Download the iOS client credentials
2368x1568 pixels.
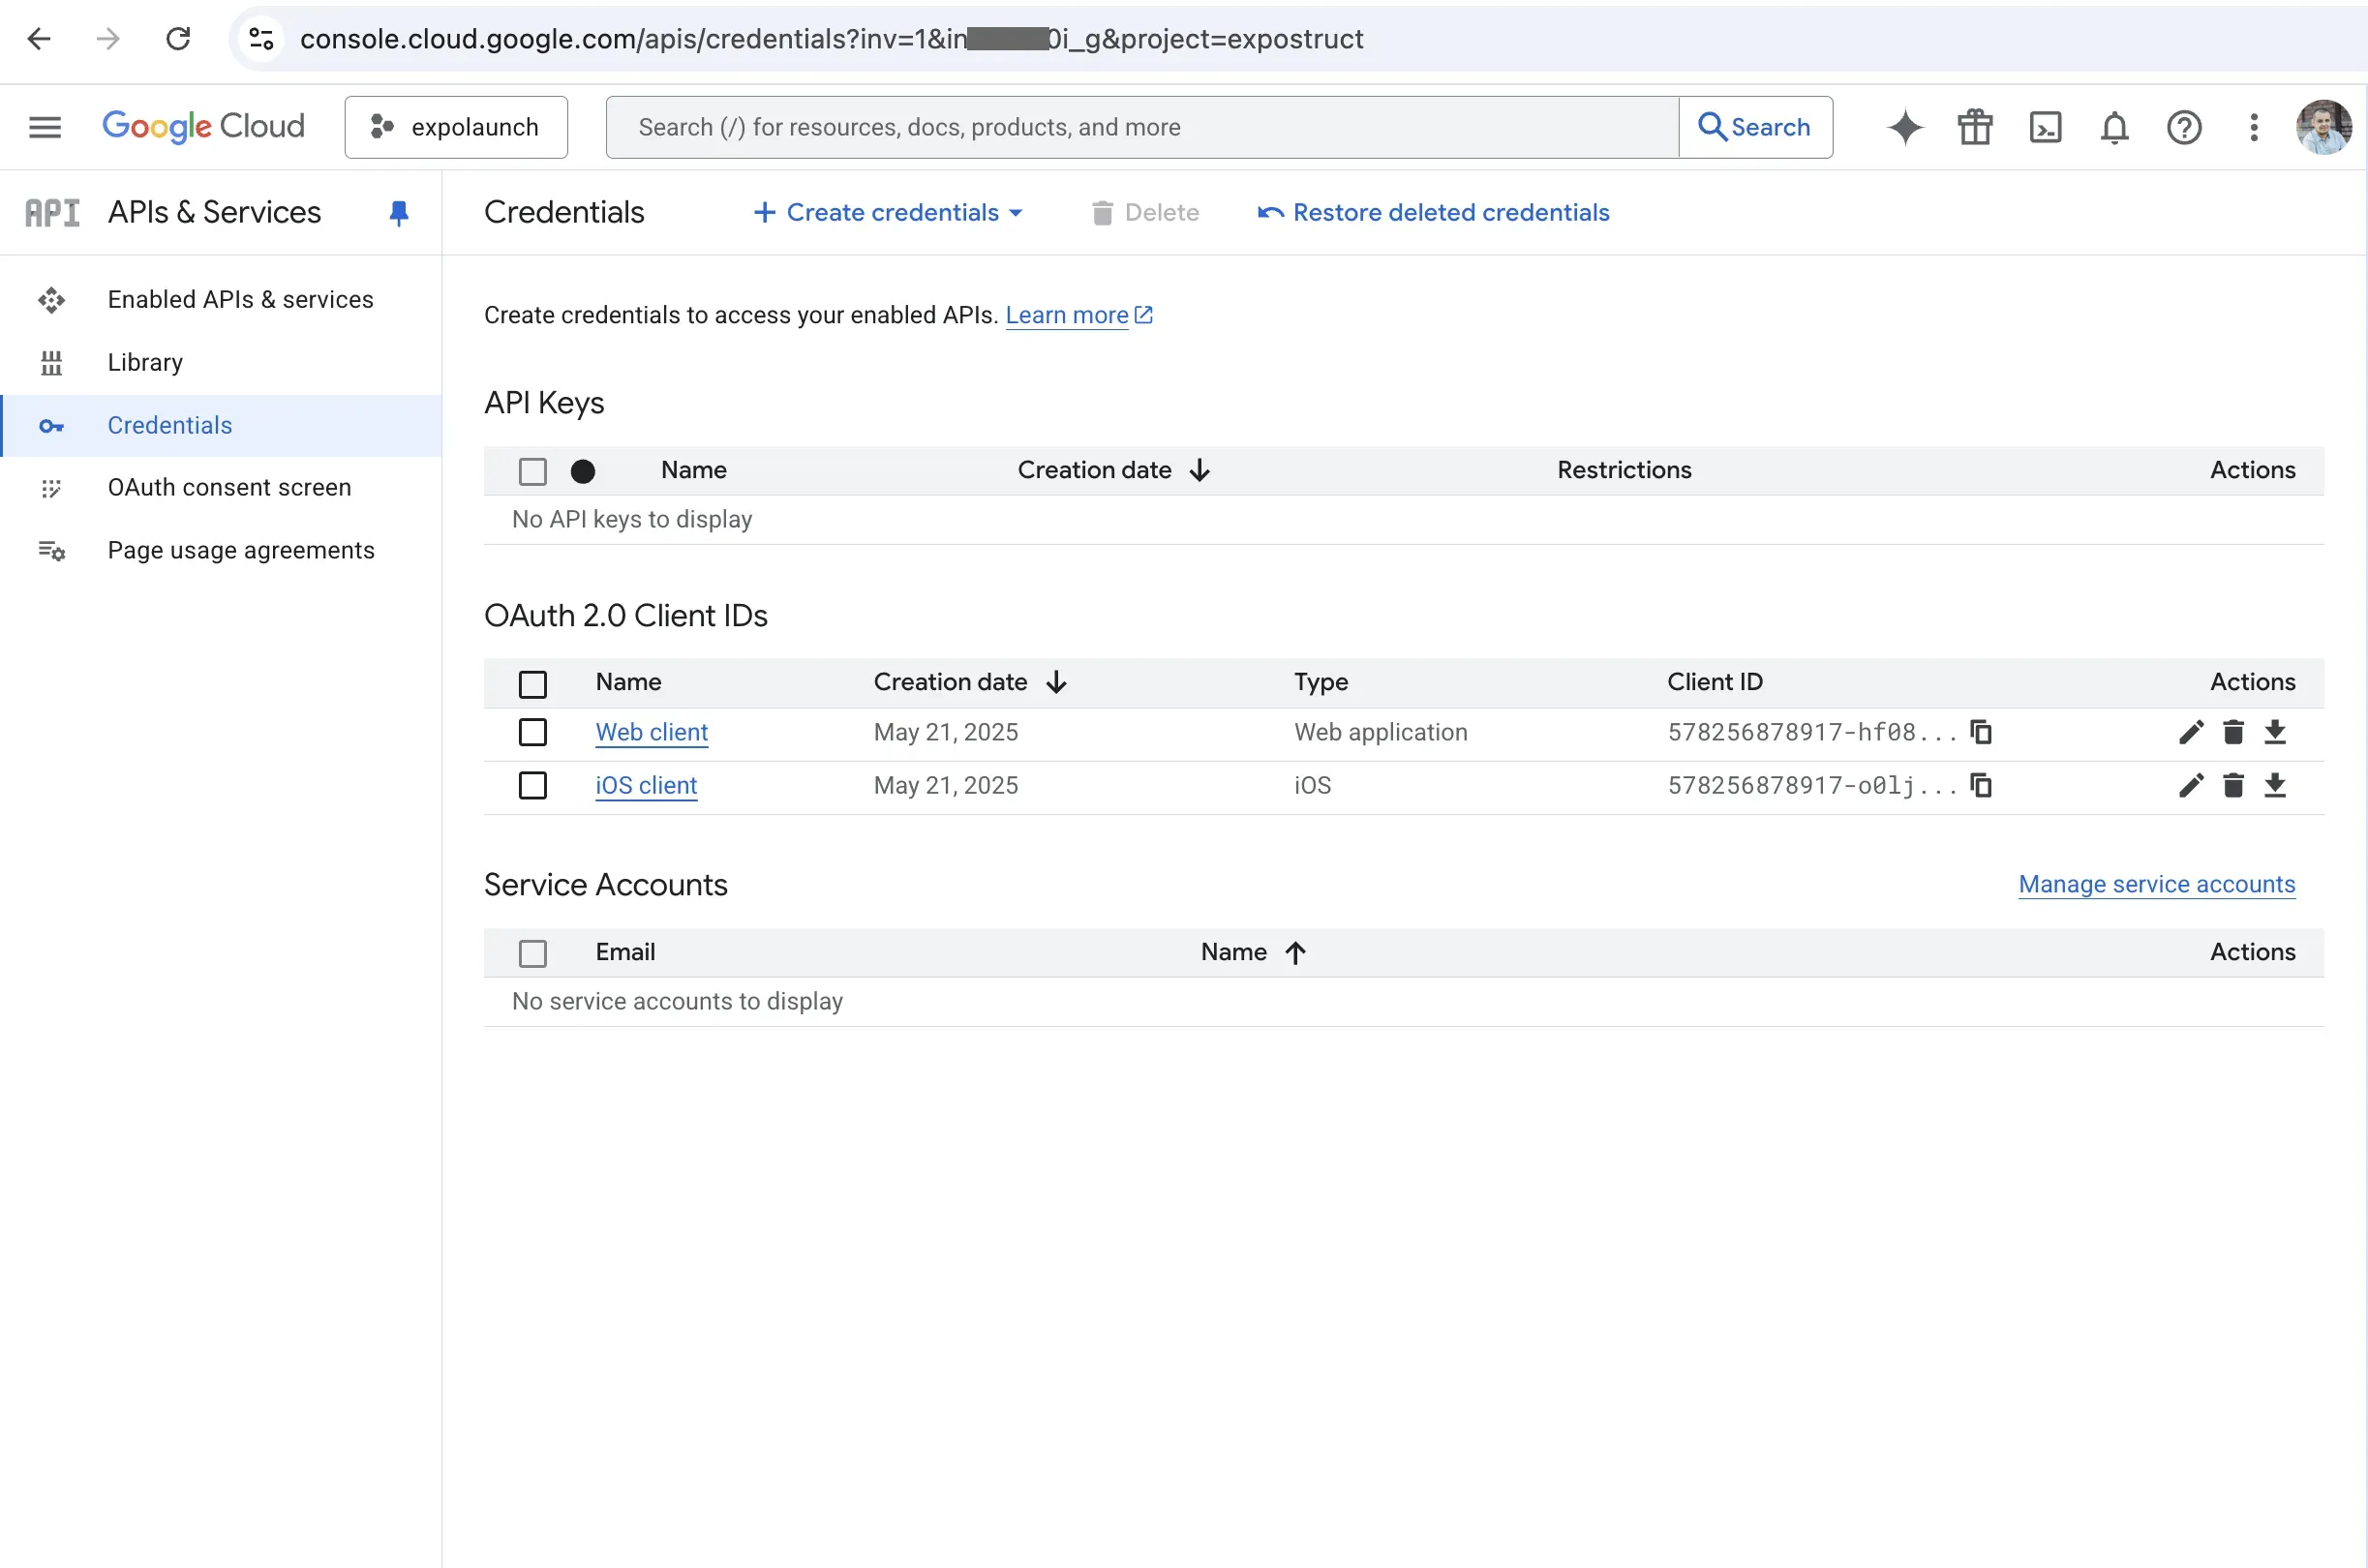coord(2275,785)
